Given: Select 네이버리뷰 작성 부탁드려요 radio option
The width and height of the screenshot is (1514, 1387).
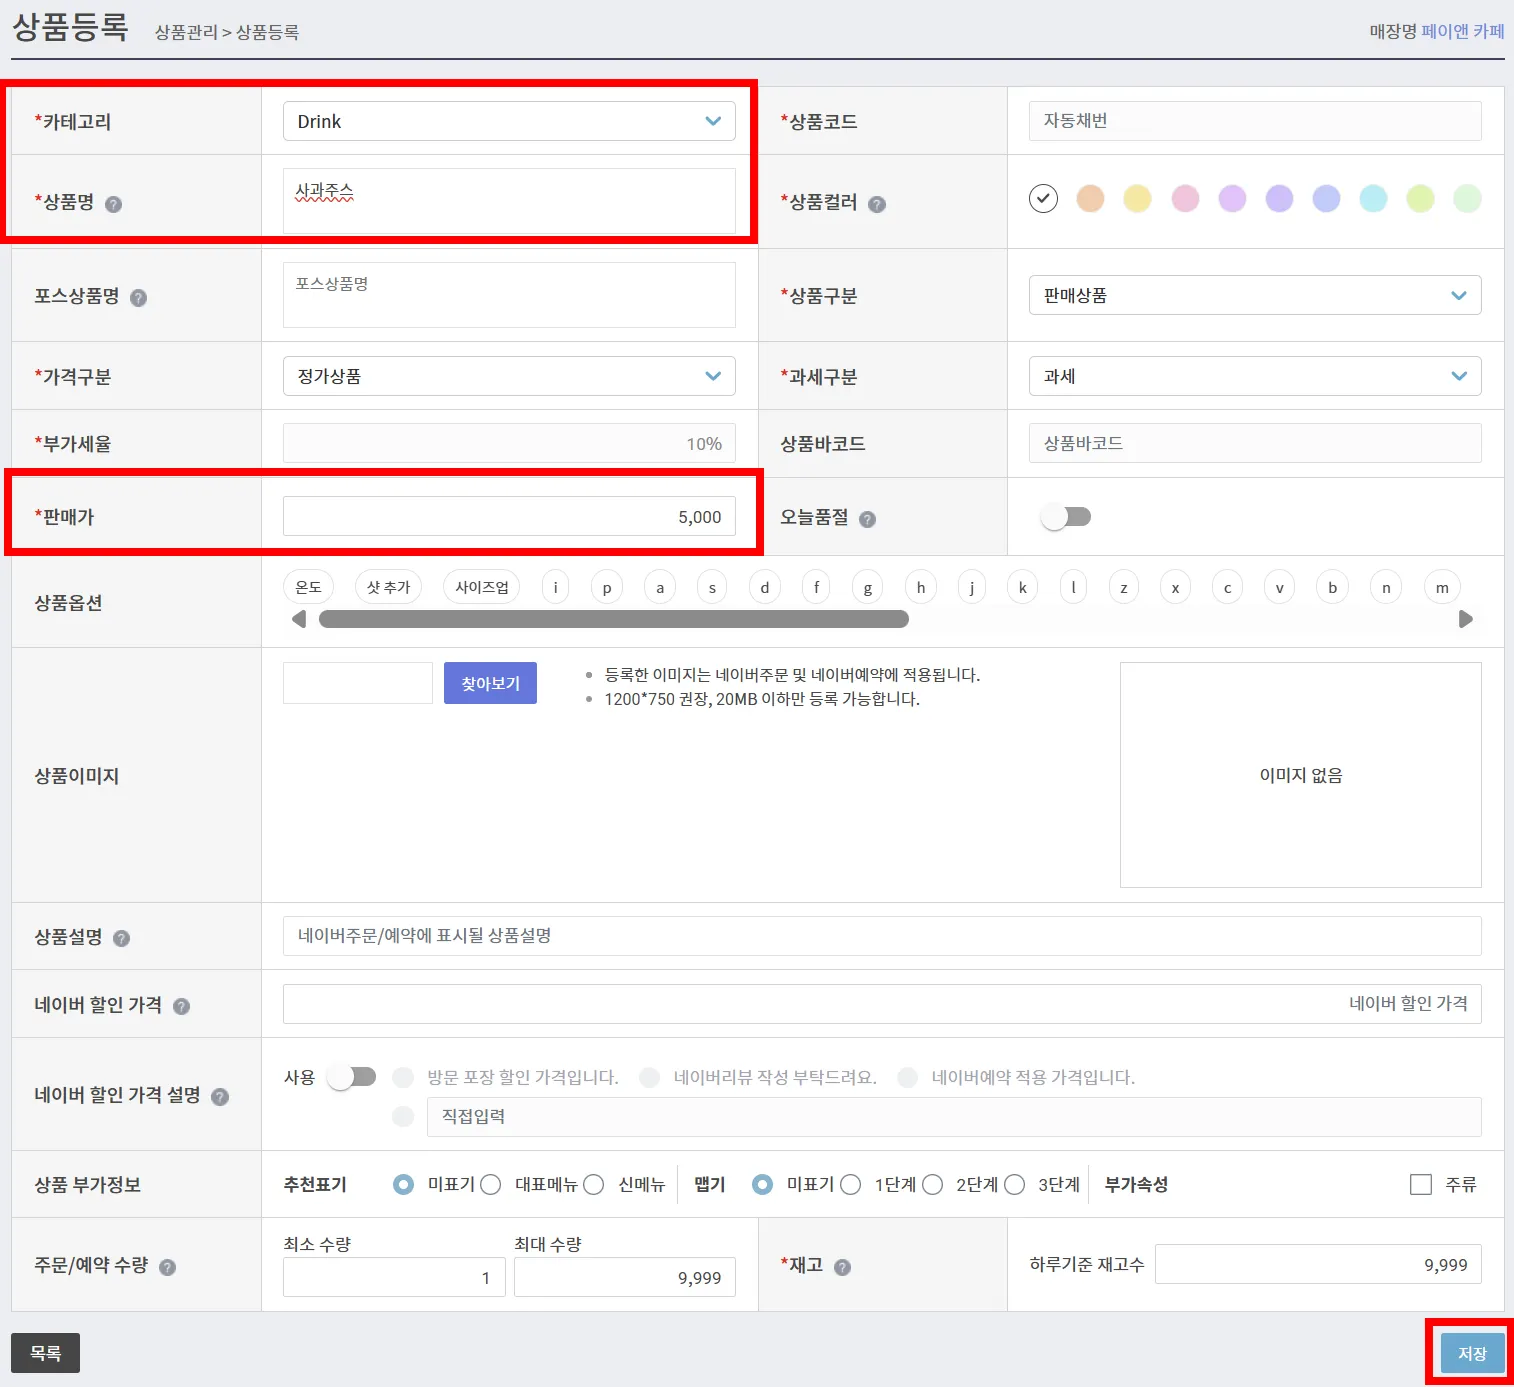Looking at the screenshot, I should (649, 1077).
